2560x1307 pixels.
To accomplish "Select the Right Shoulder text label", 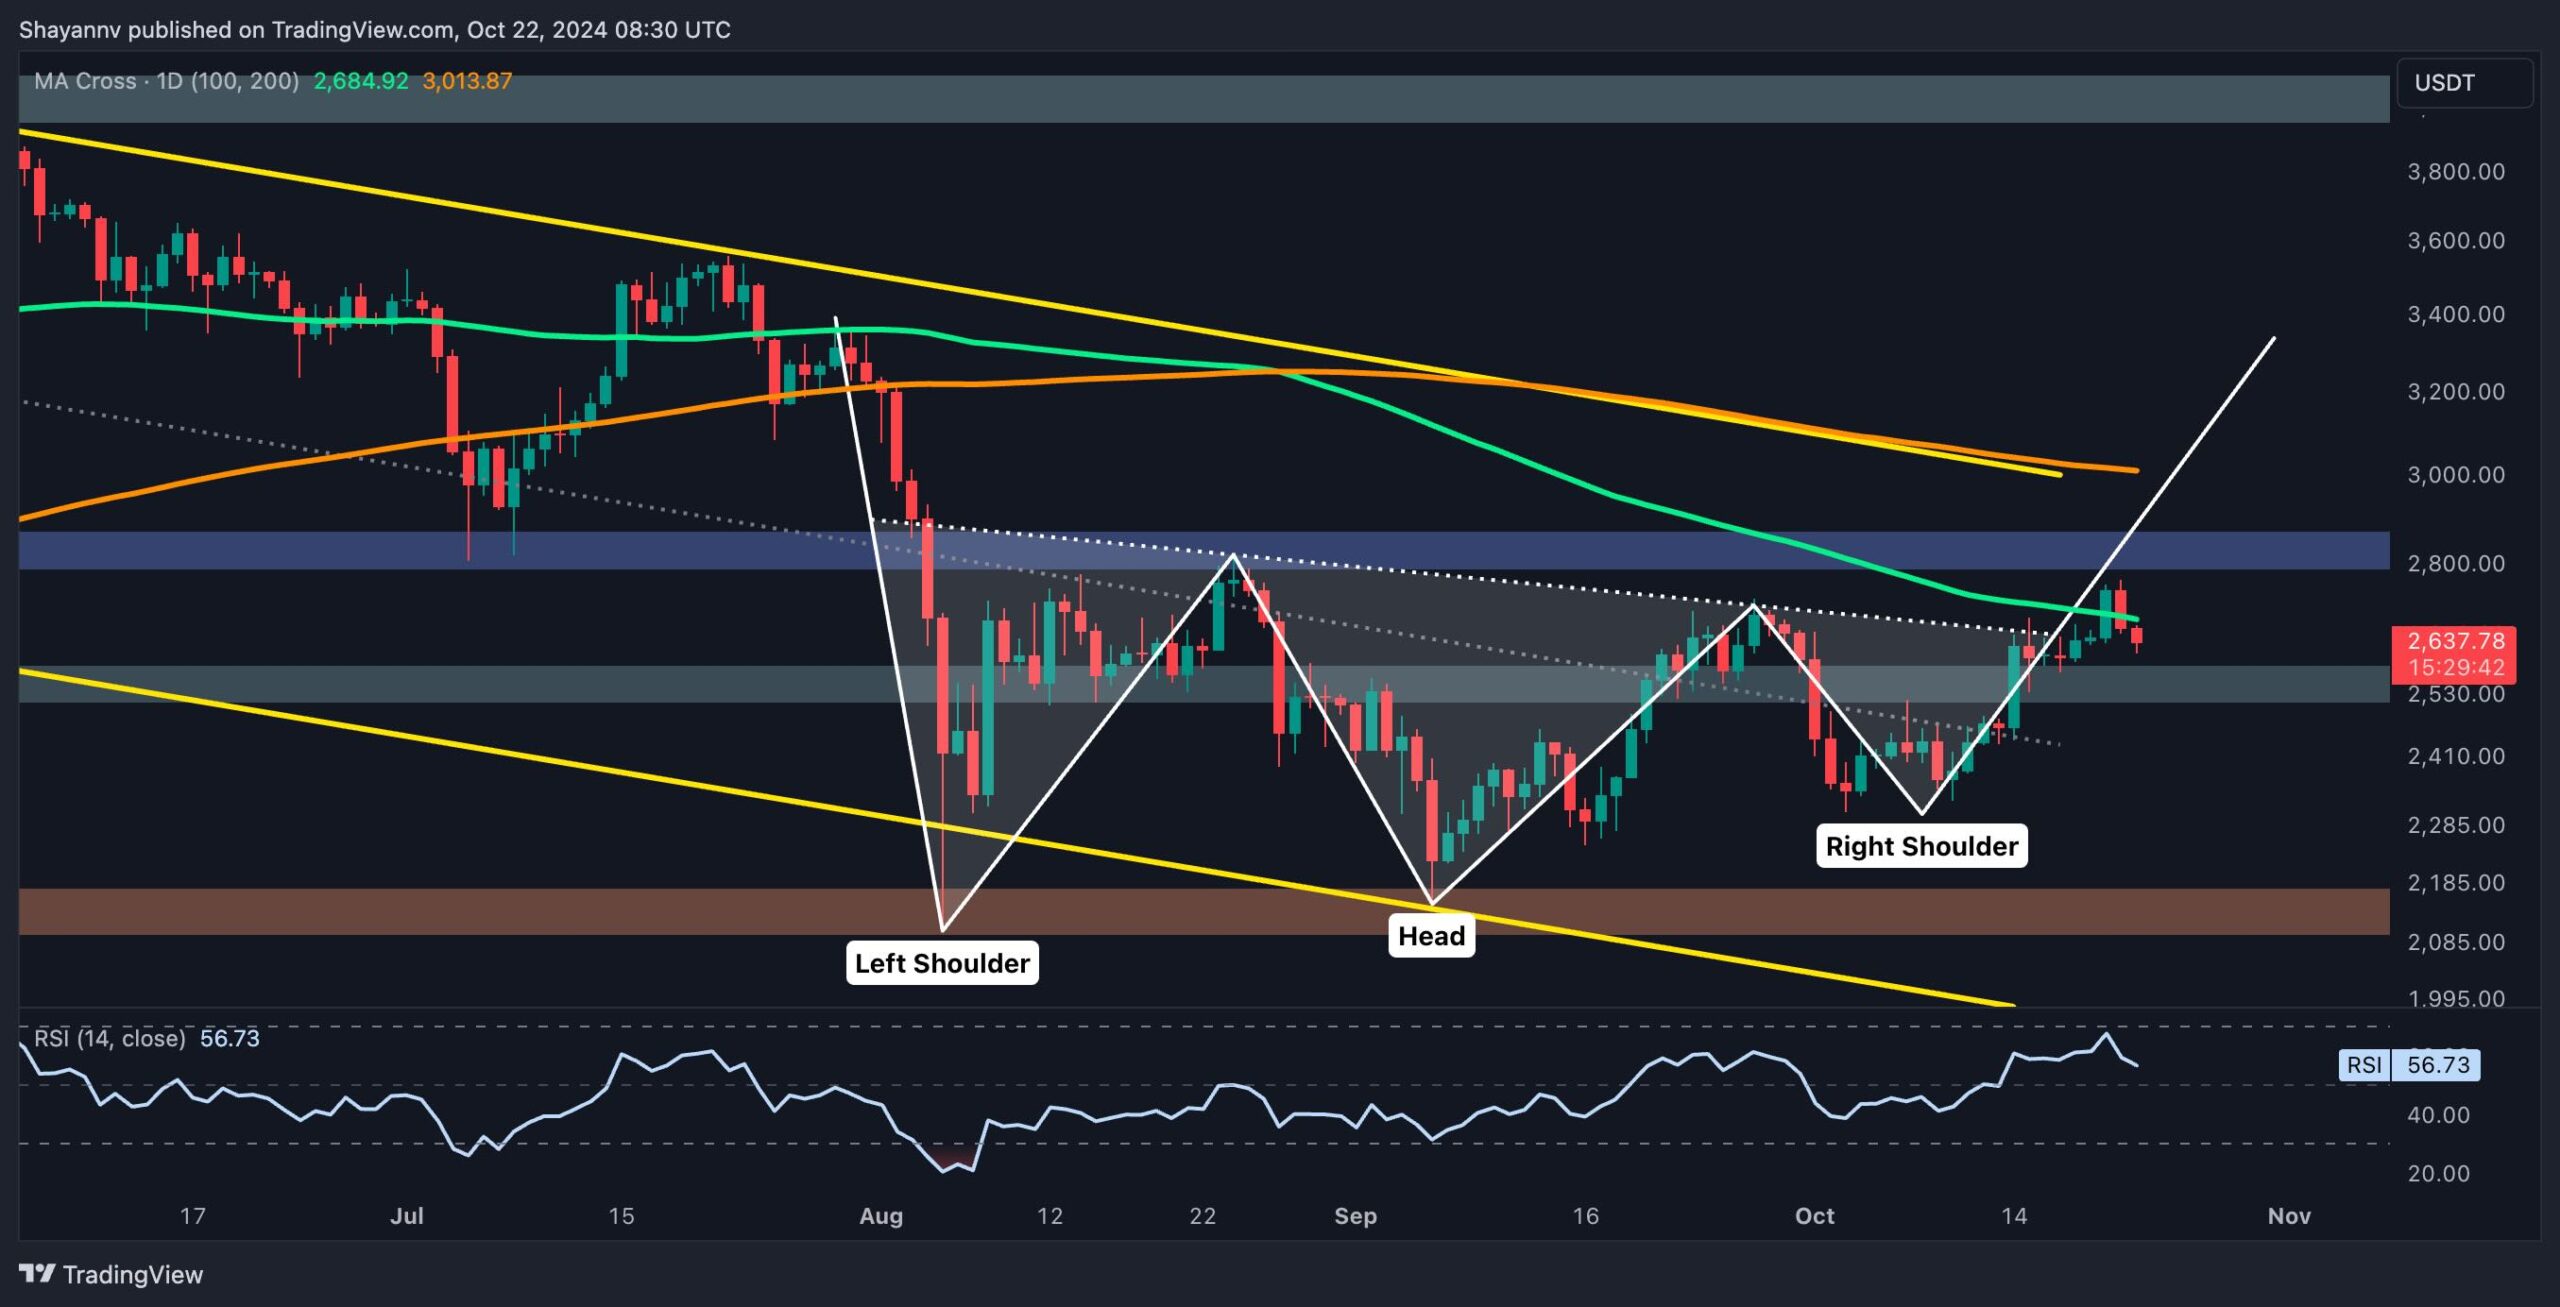I will pyautogui.click(x=1921, y=846).
